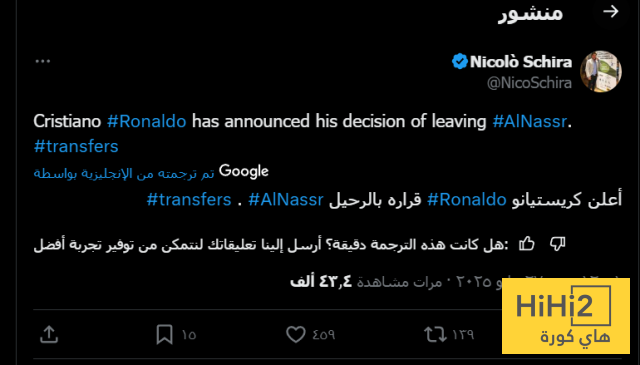Click the HiHi2 logo watermark
The width and height of the screenshot is (640, 365).
pyautogui.click(x=566, y=316)
